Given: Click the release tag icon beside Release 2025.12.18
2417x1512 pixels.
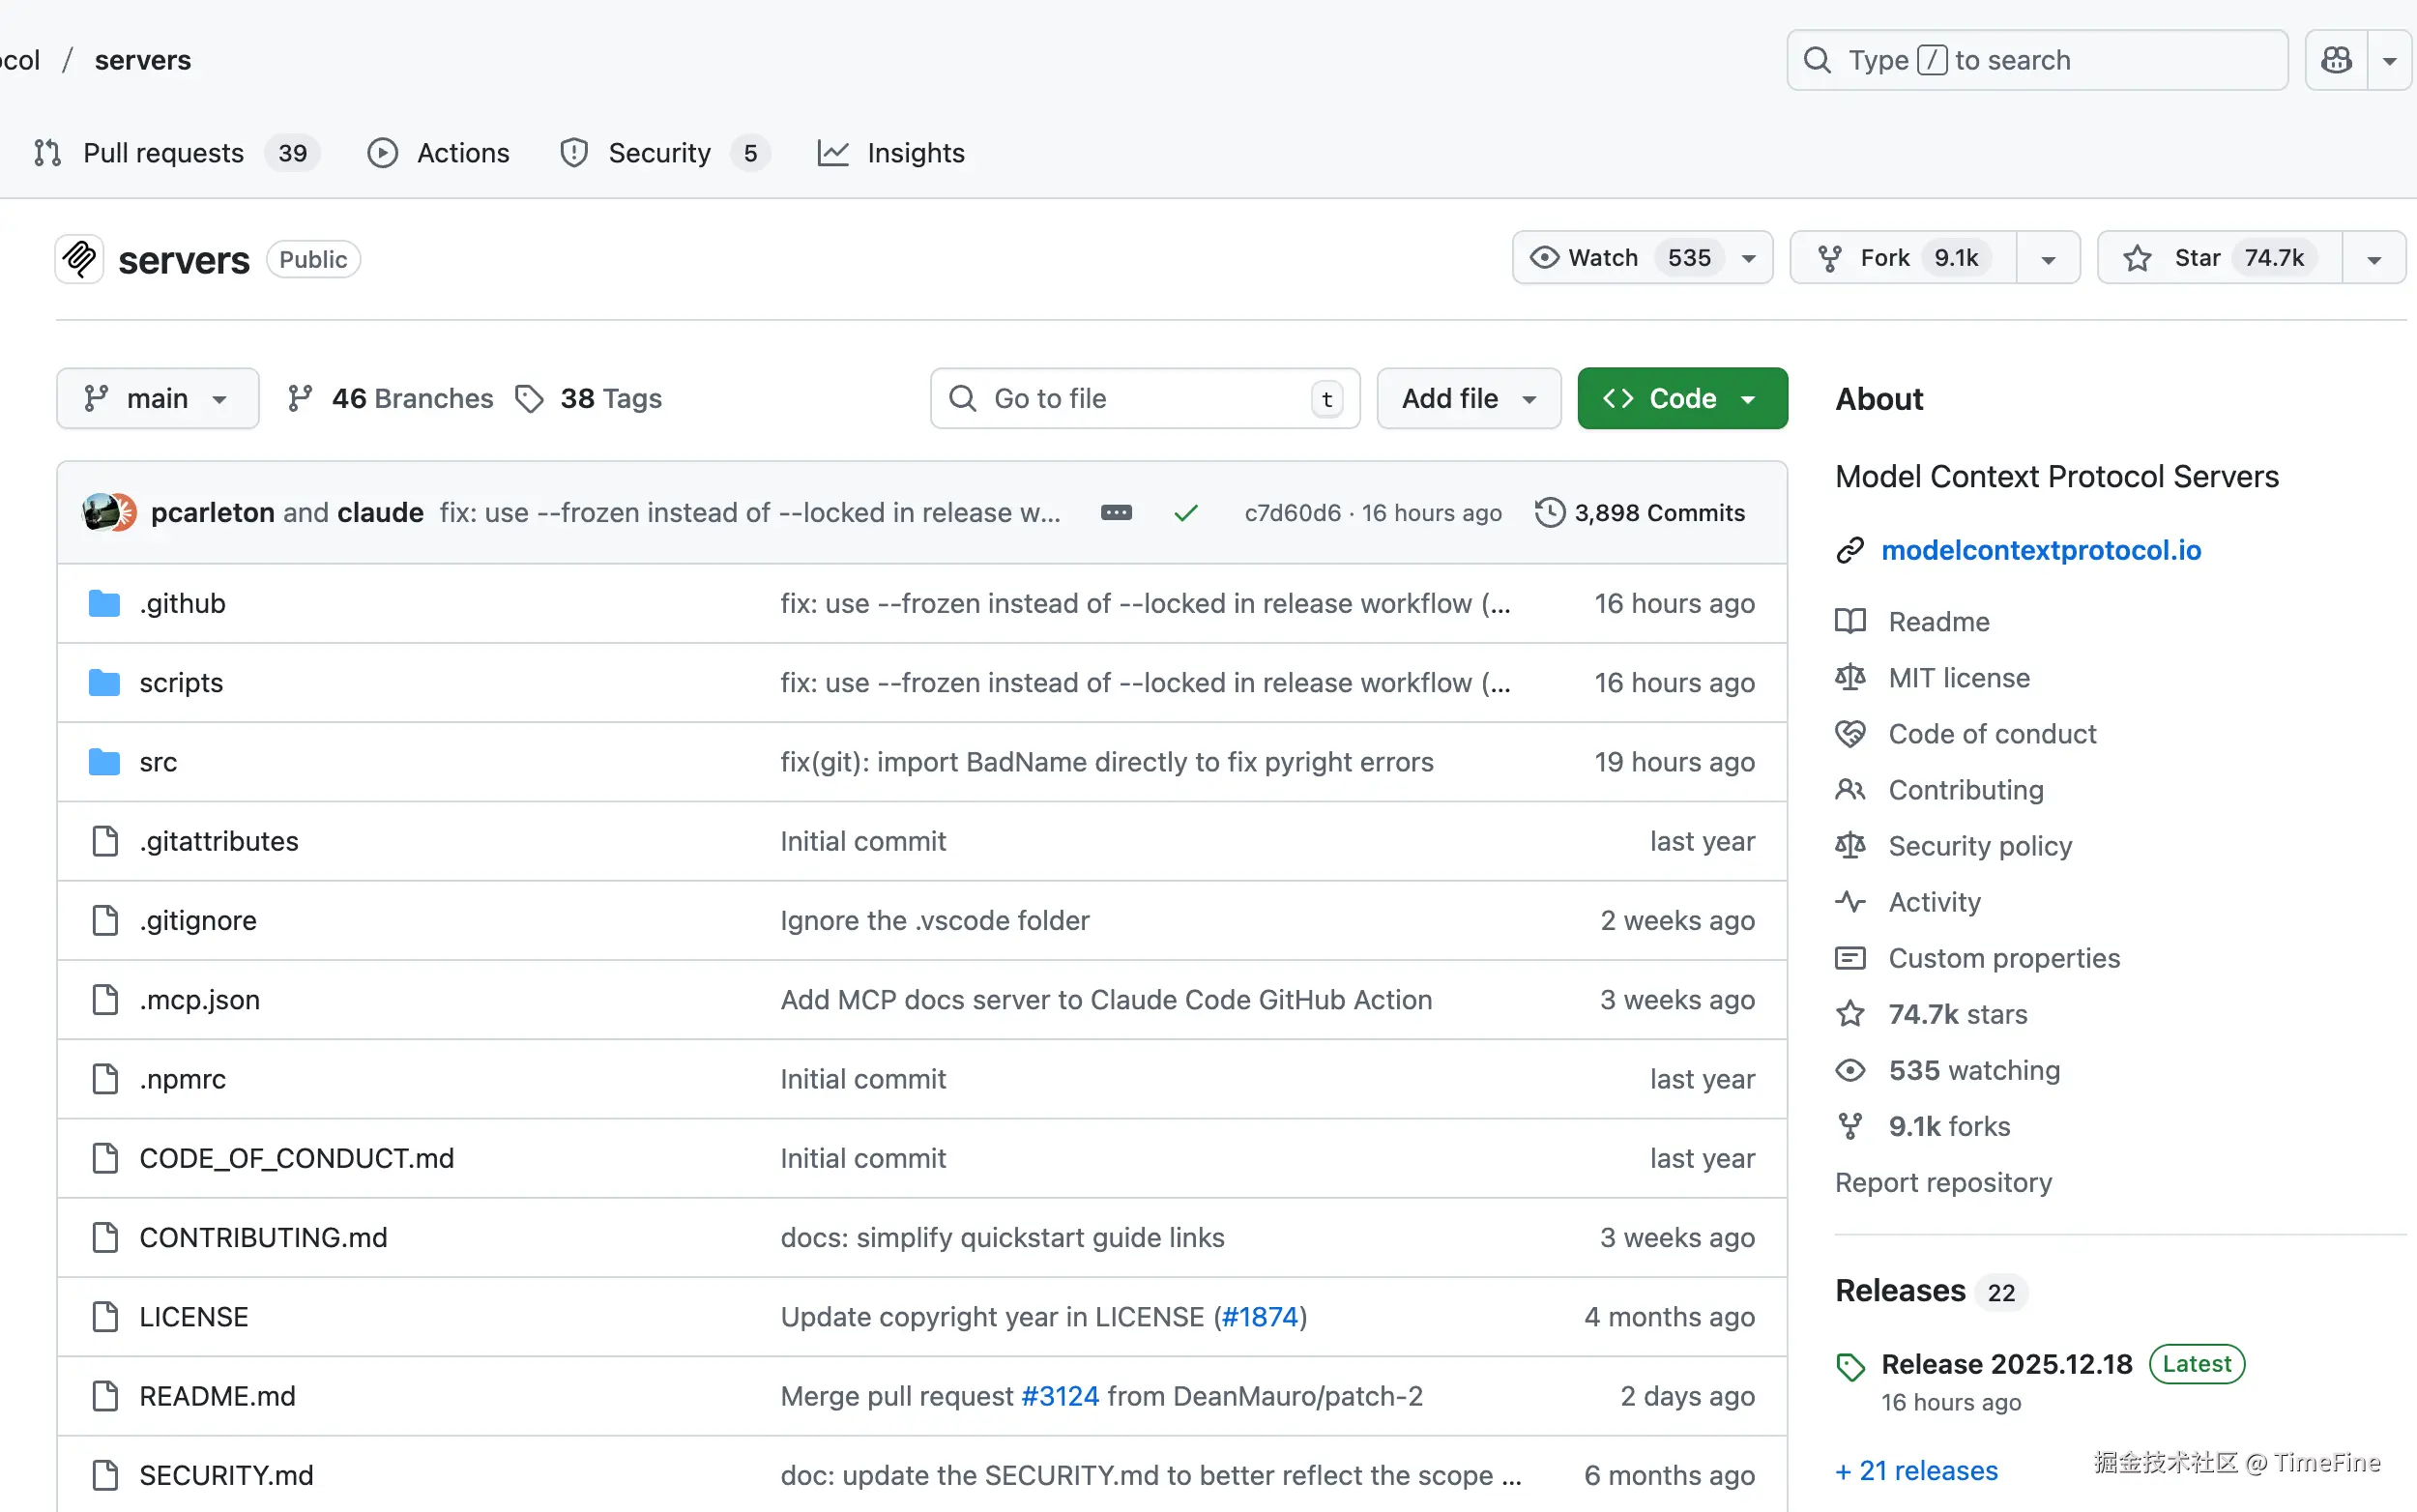Looking at the screenshot, I should (x=1850, y=1366).
